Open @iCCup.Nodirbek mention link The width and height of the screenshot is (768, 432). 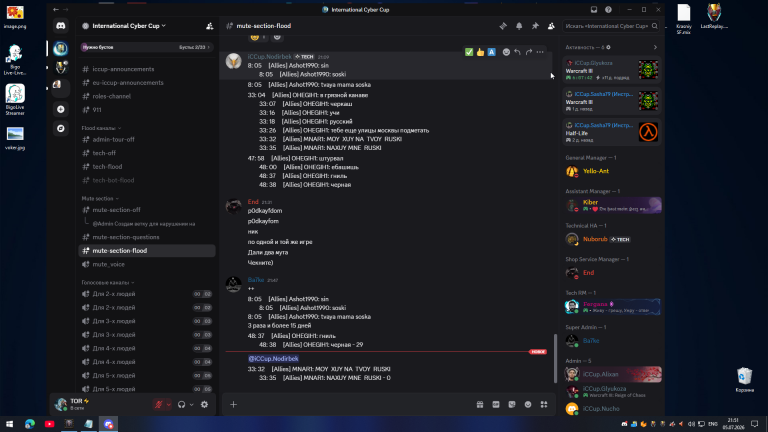(273, 359)
